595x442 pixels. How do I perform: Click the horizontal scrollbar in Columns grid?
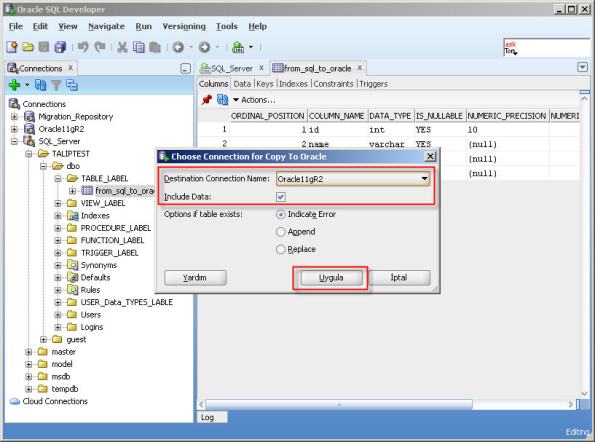tap(339, 404)
